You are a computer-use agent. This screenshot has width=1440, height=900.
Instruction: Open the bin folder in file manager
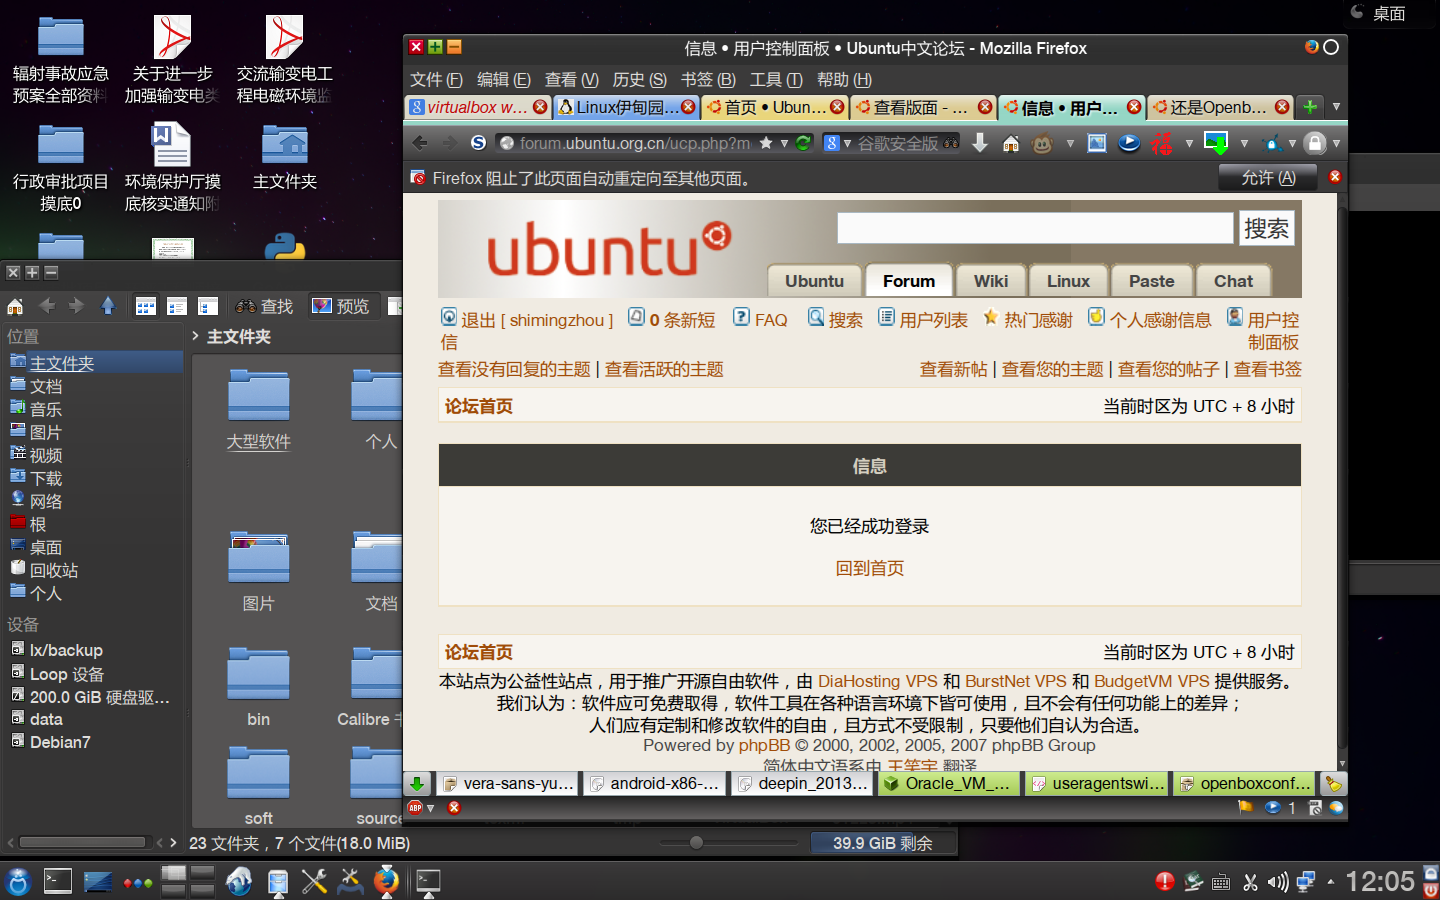coord(258,688)
